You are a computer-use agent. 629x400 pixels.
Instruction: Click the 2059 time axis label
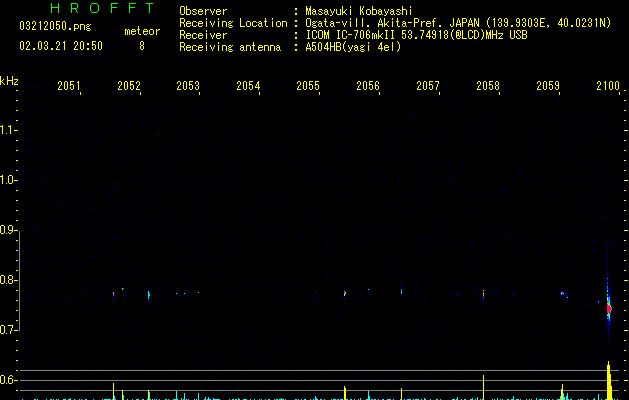[x=548, y=86]
